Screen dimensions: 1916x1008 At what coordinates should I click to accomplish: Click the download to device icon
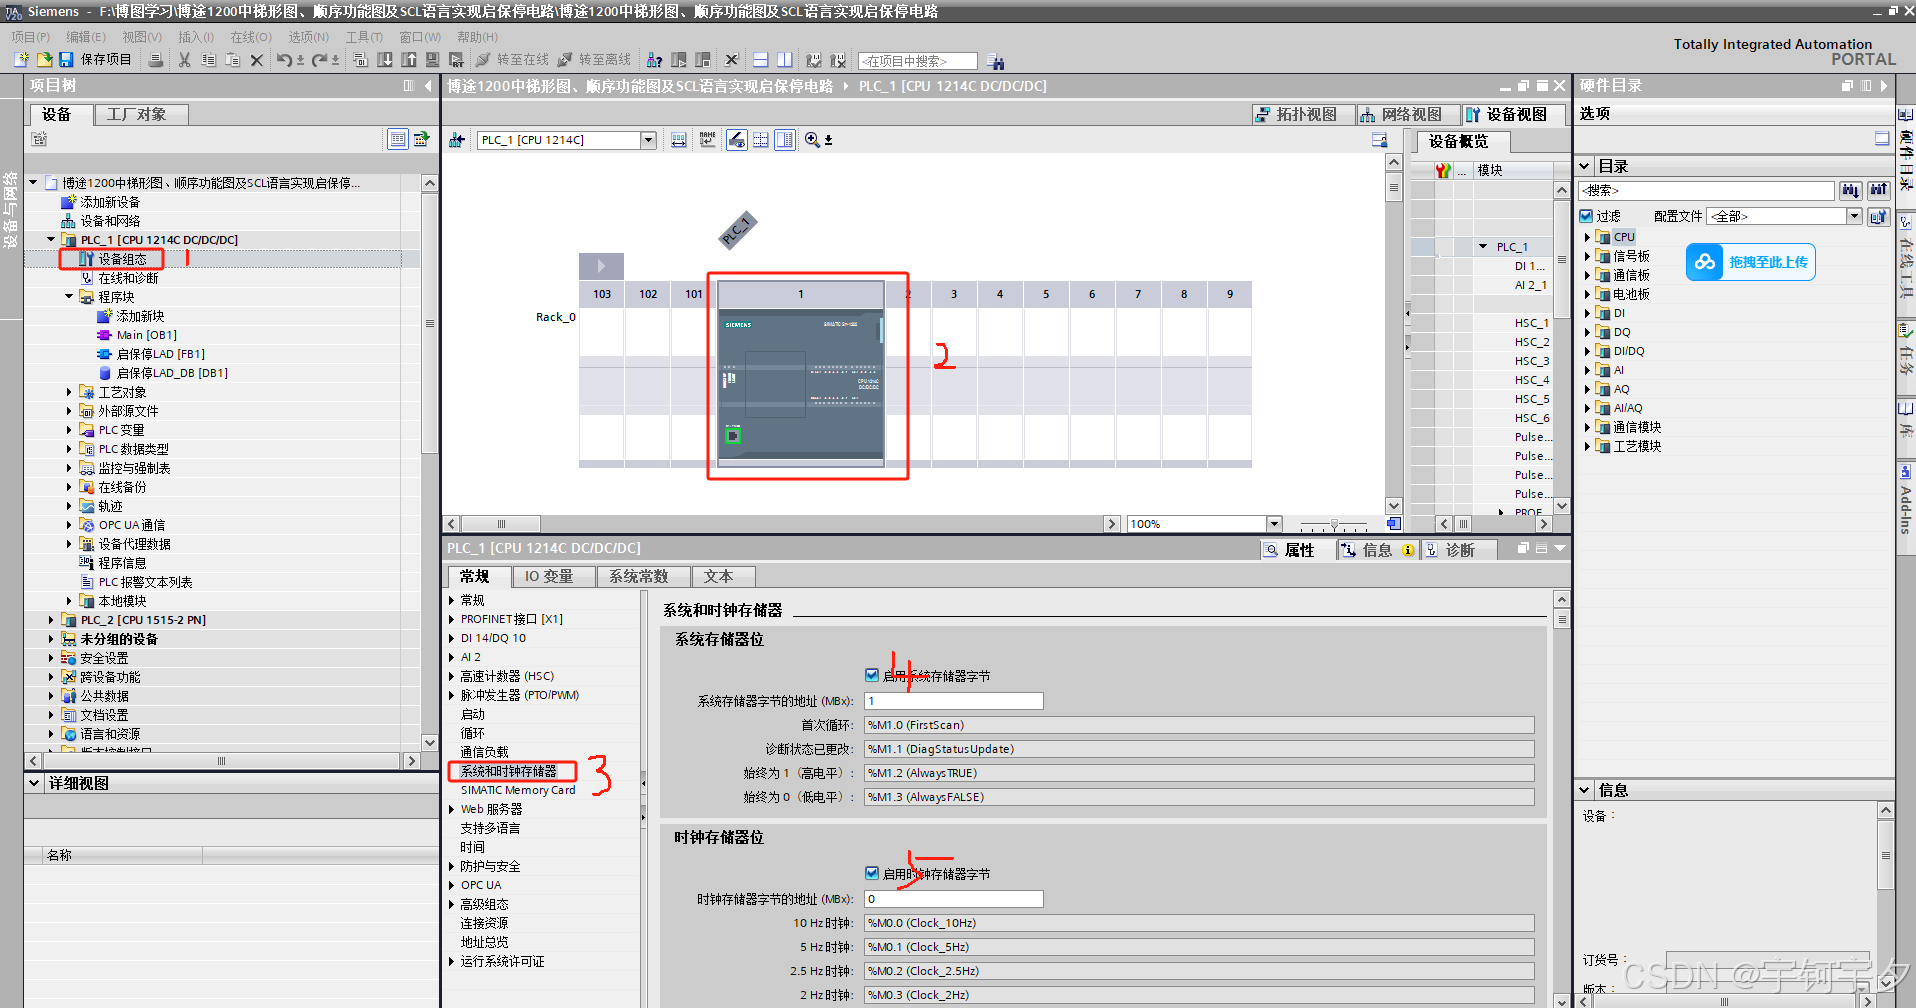pos(385,60)
